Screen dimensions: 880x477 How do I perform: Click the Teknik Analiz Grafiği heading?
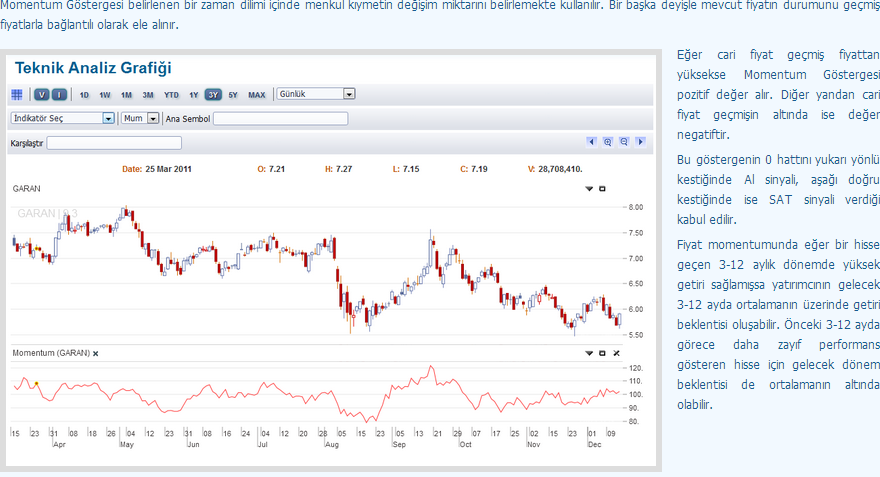click(93, 68)
